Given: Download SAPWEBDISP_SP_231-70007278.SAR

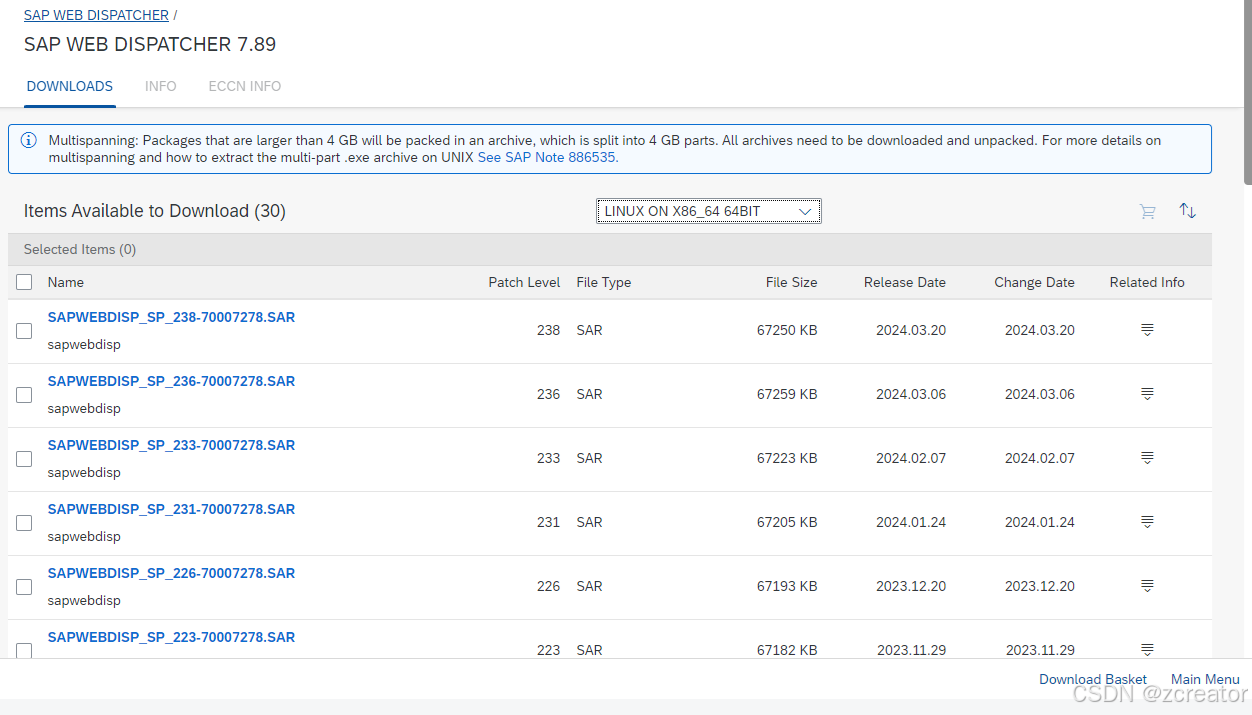Looking at the screenshot, I should coord(171,509).
